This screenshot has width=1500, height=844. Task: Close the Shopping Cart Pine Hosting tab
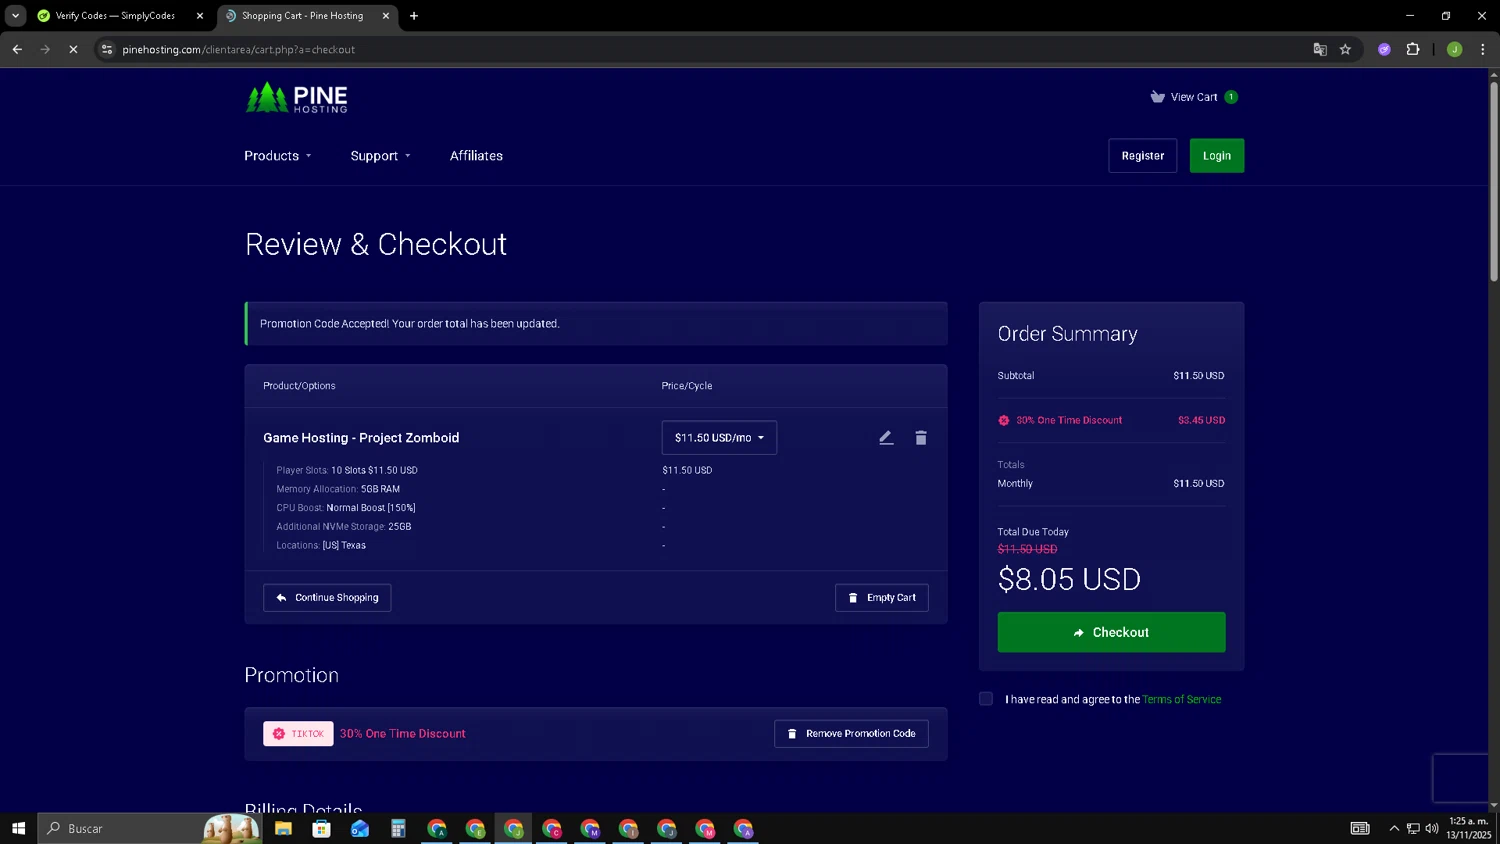pos(386,16)
